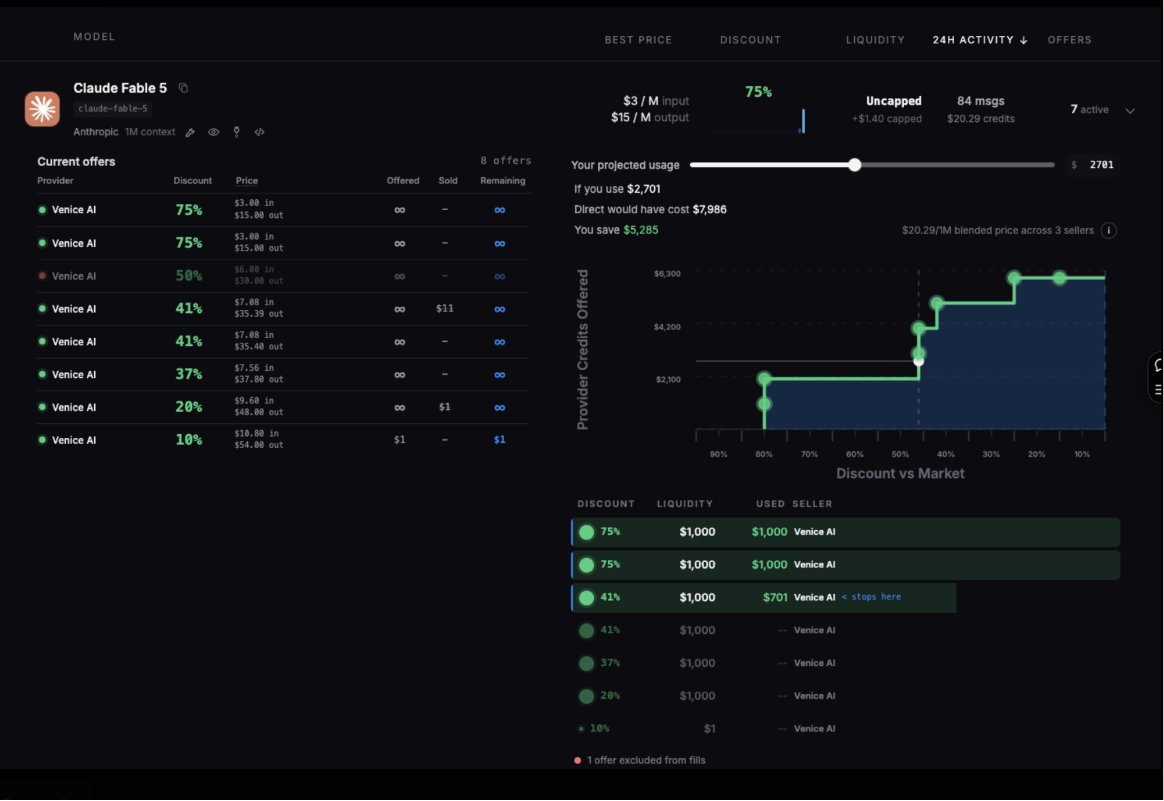Click the small dot on 10% fill row

point(581,729)
